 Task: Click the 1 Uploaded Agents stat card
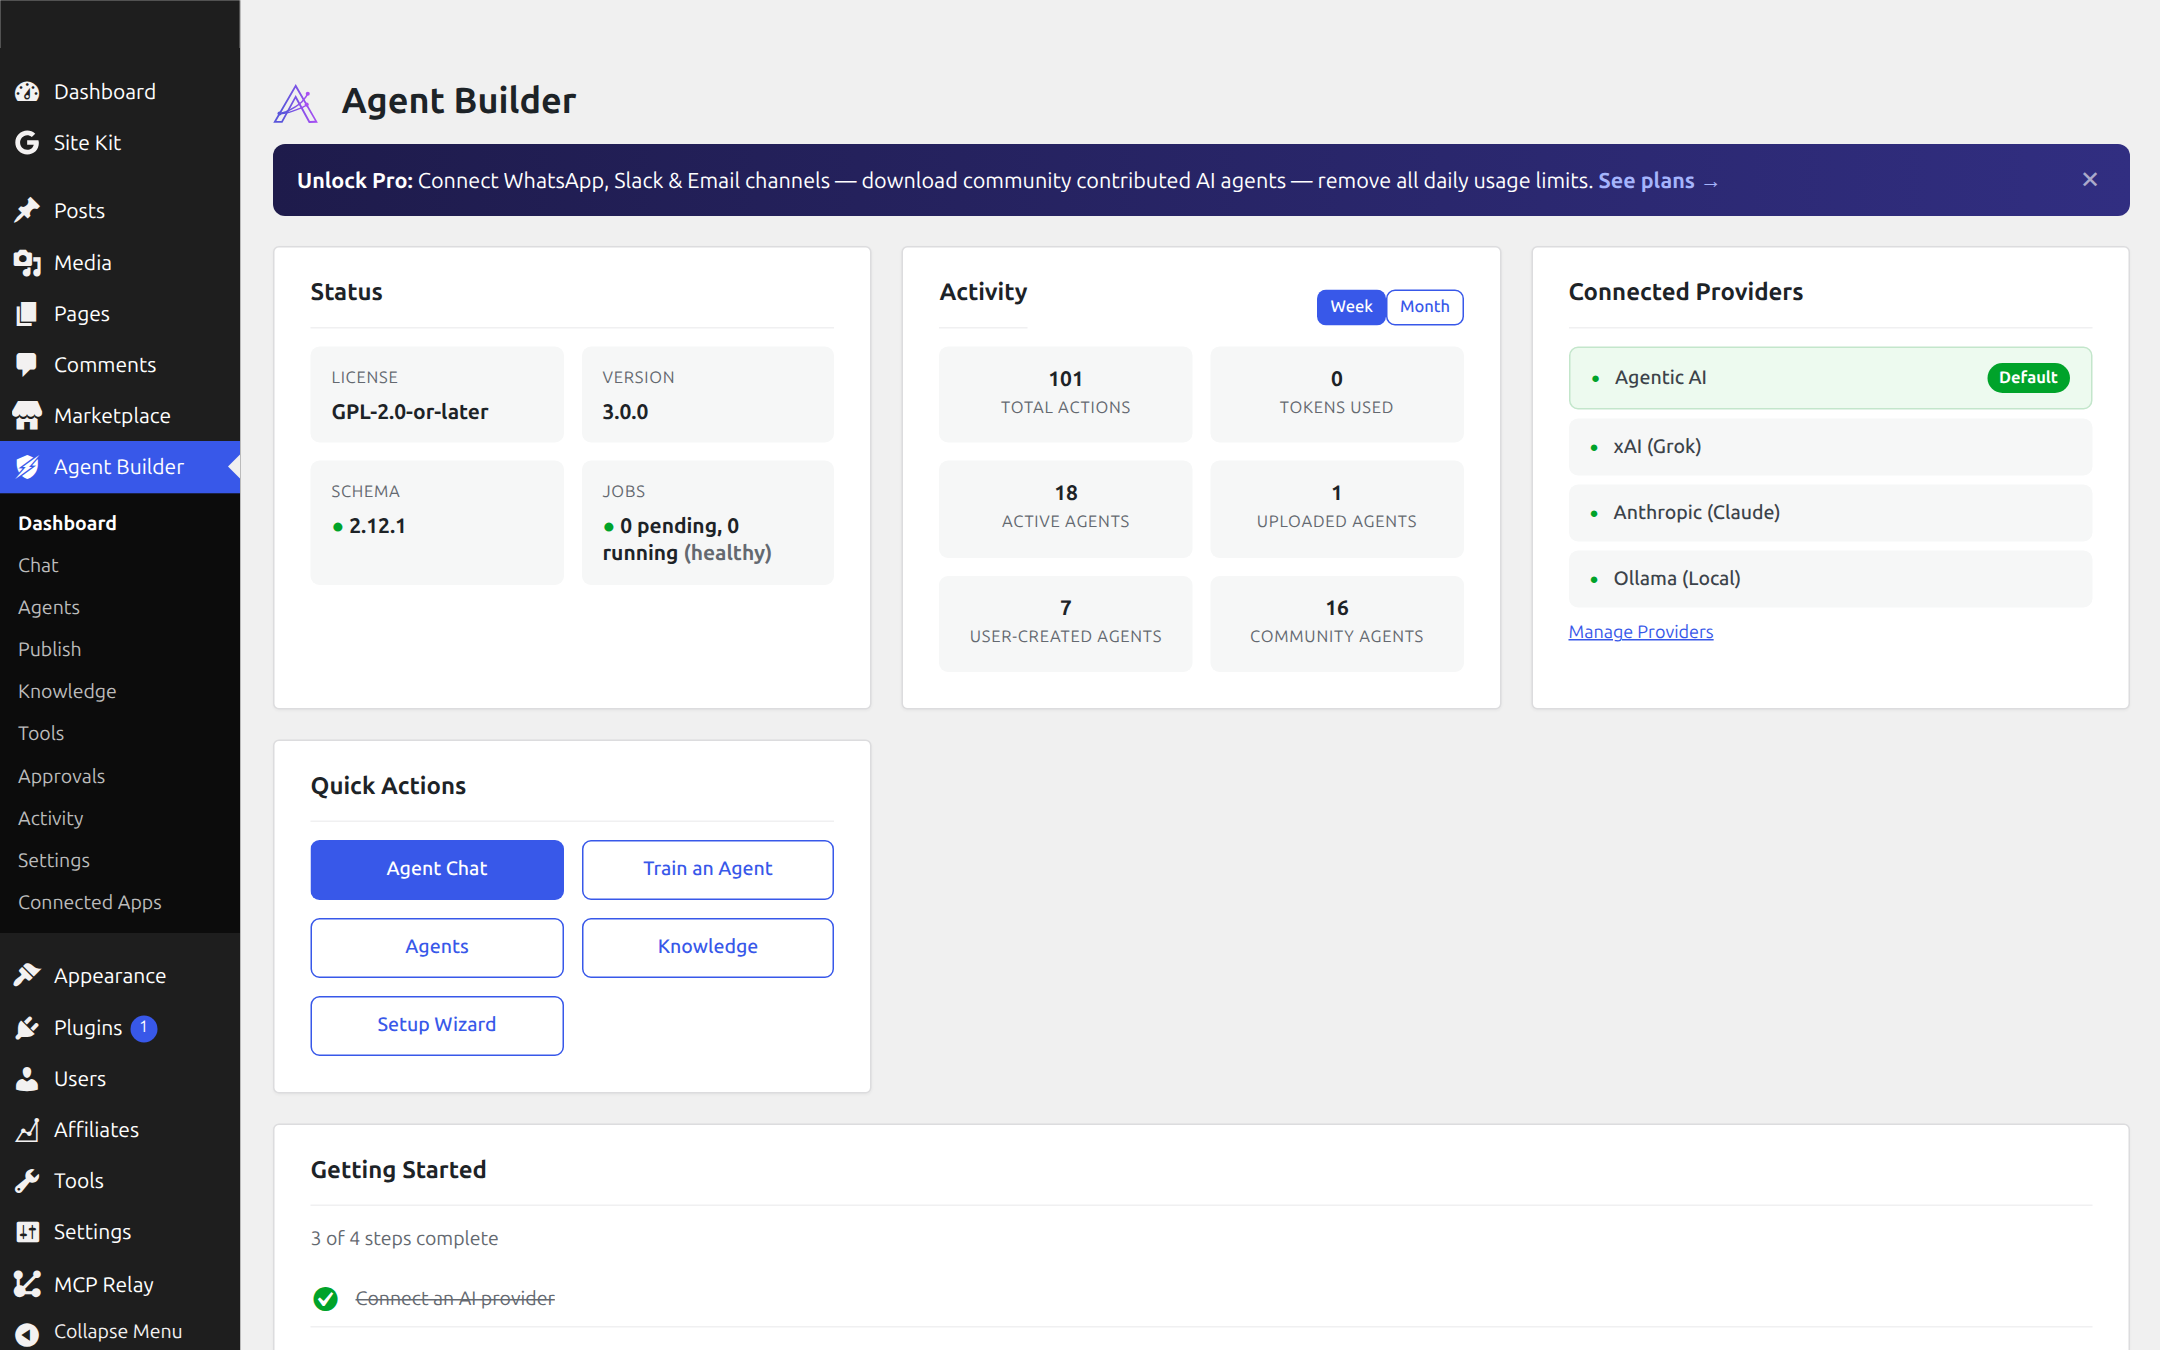[x=1336, y=508]
